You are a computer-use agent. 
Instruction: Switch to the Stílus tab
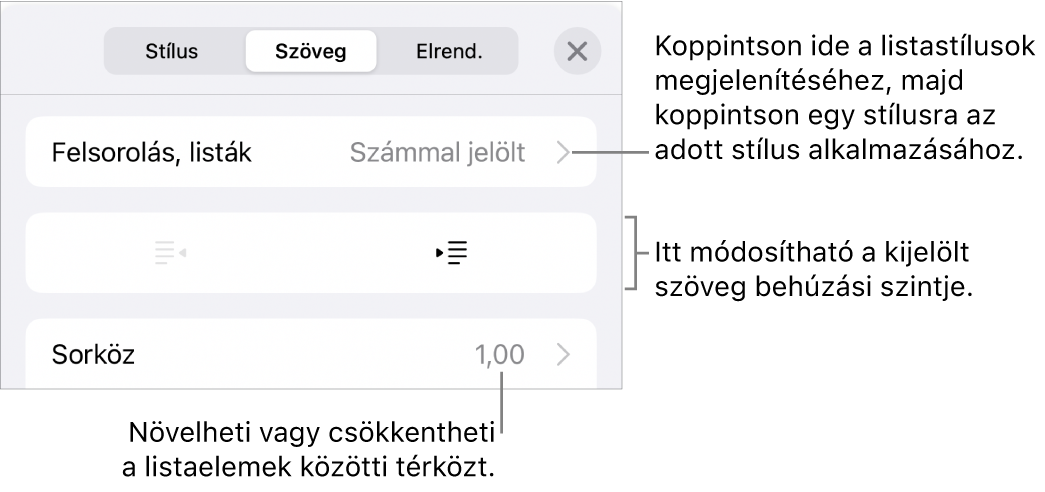coord(174,52)
